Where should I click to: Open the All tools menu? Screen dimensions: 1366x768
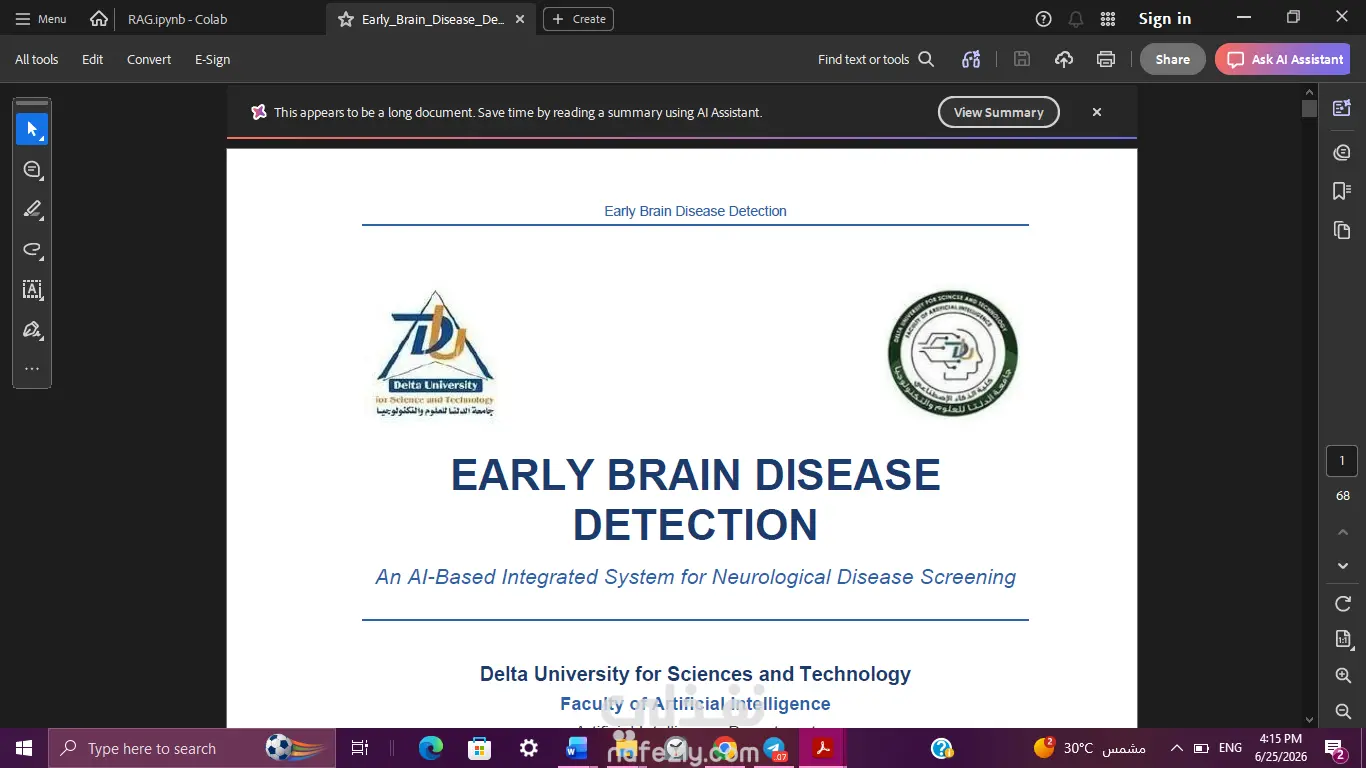tap(37, 59)
